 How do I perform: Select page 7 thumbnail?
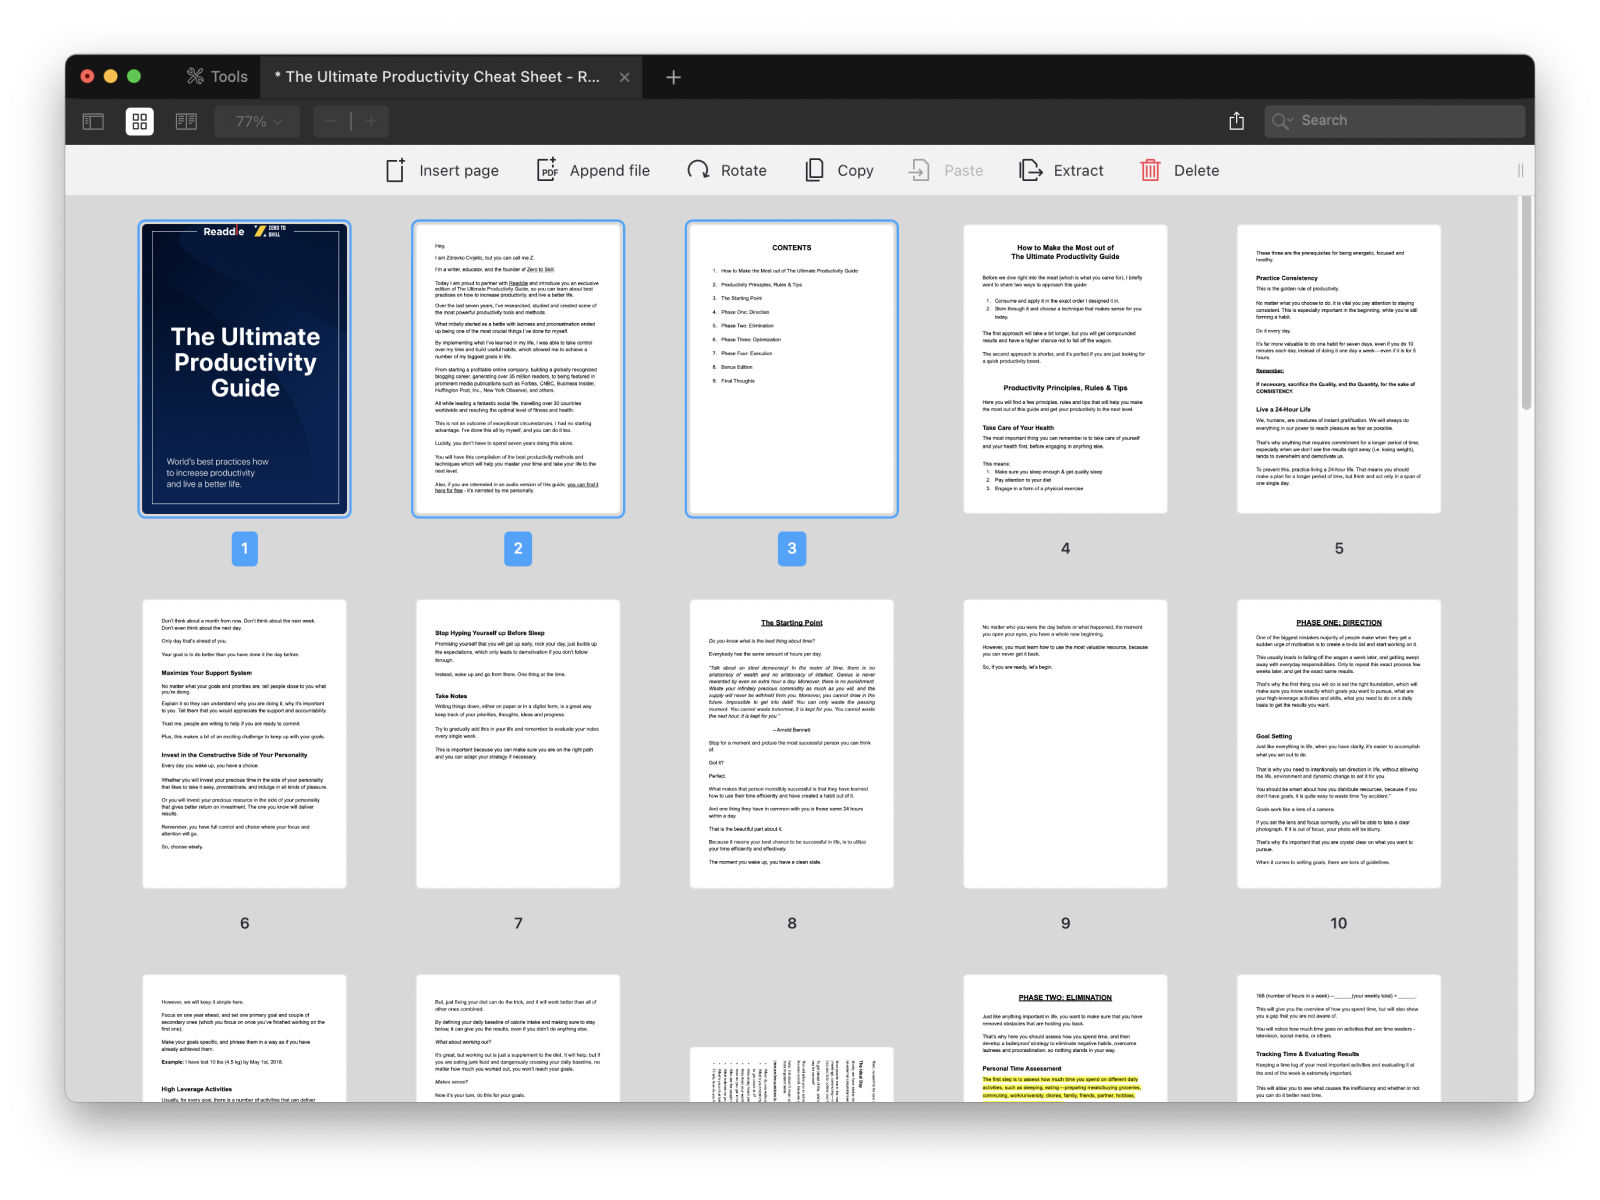point(518,744)
